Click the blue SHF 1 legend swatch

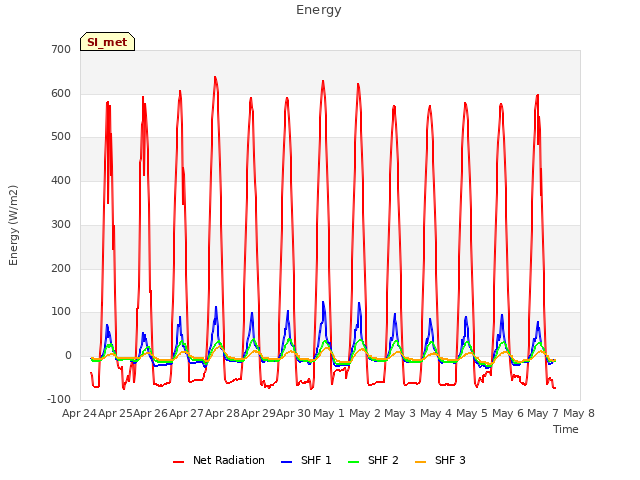287,462
